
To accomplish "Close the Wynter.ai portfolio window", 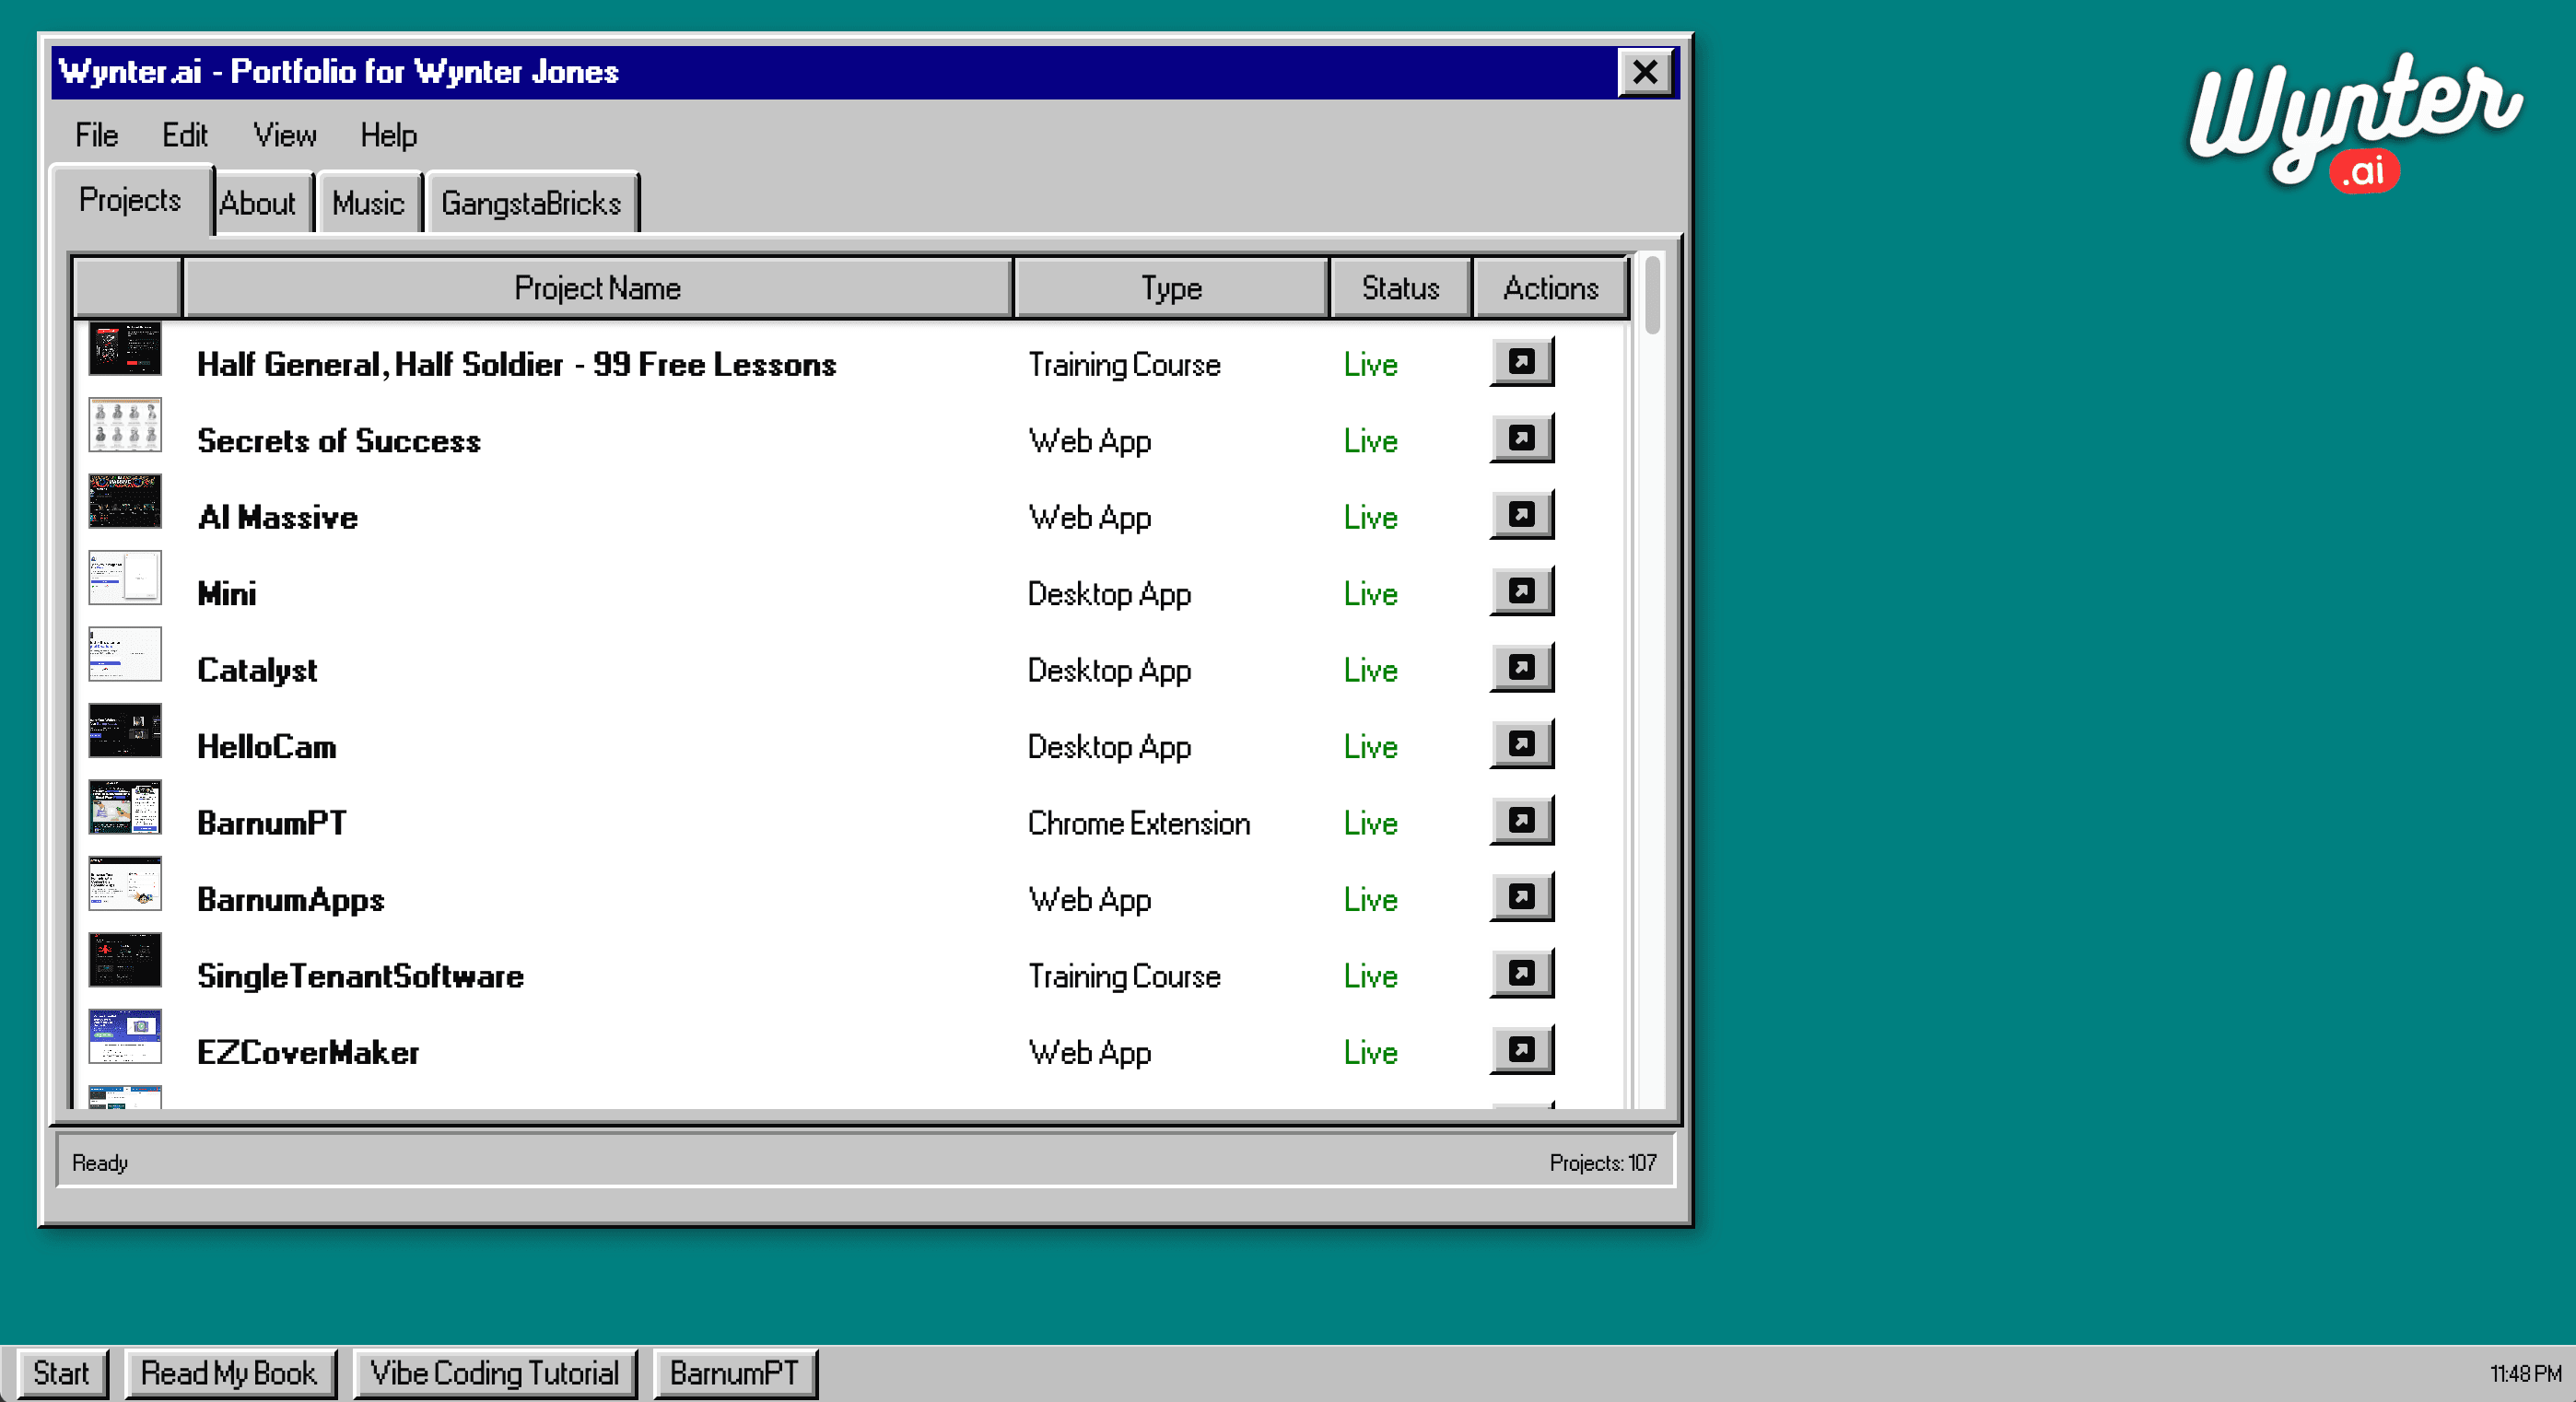I will tap(1645, 72).
